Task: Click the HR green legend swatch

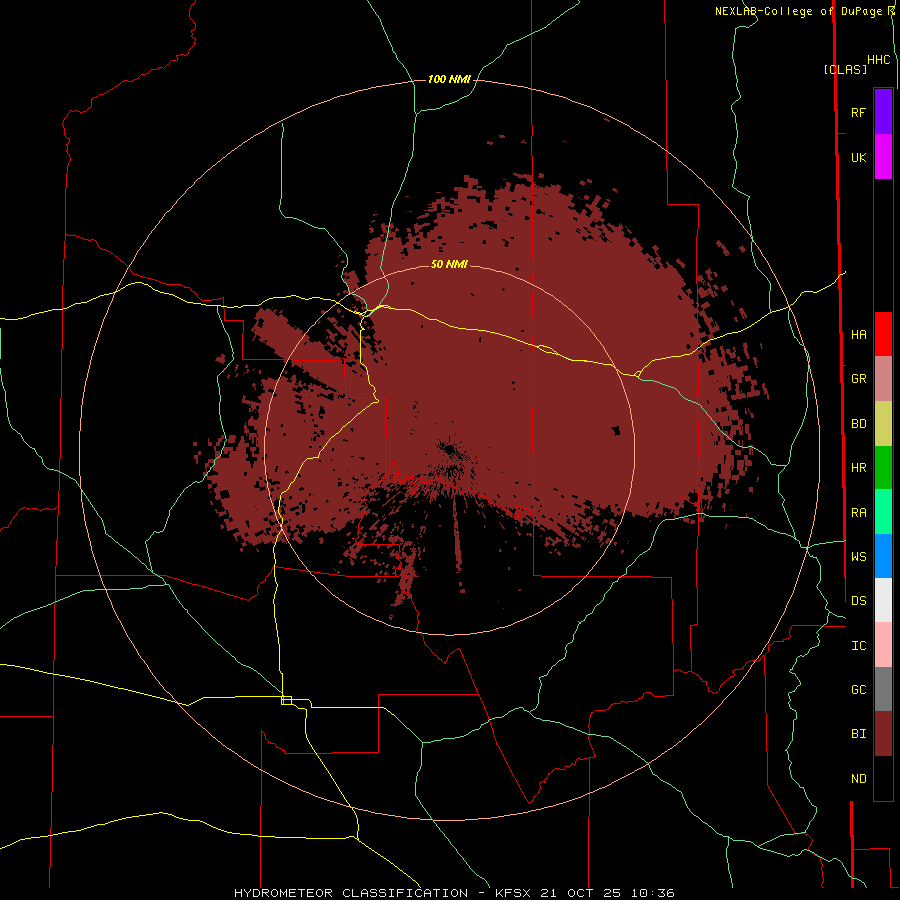Action: (883, 468)
